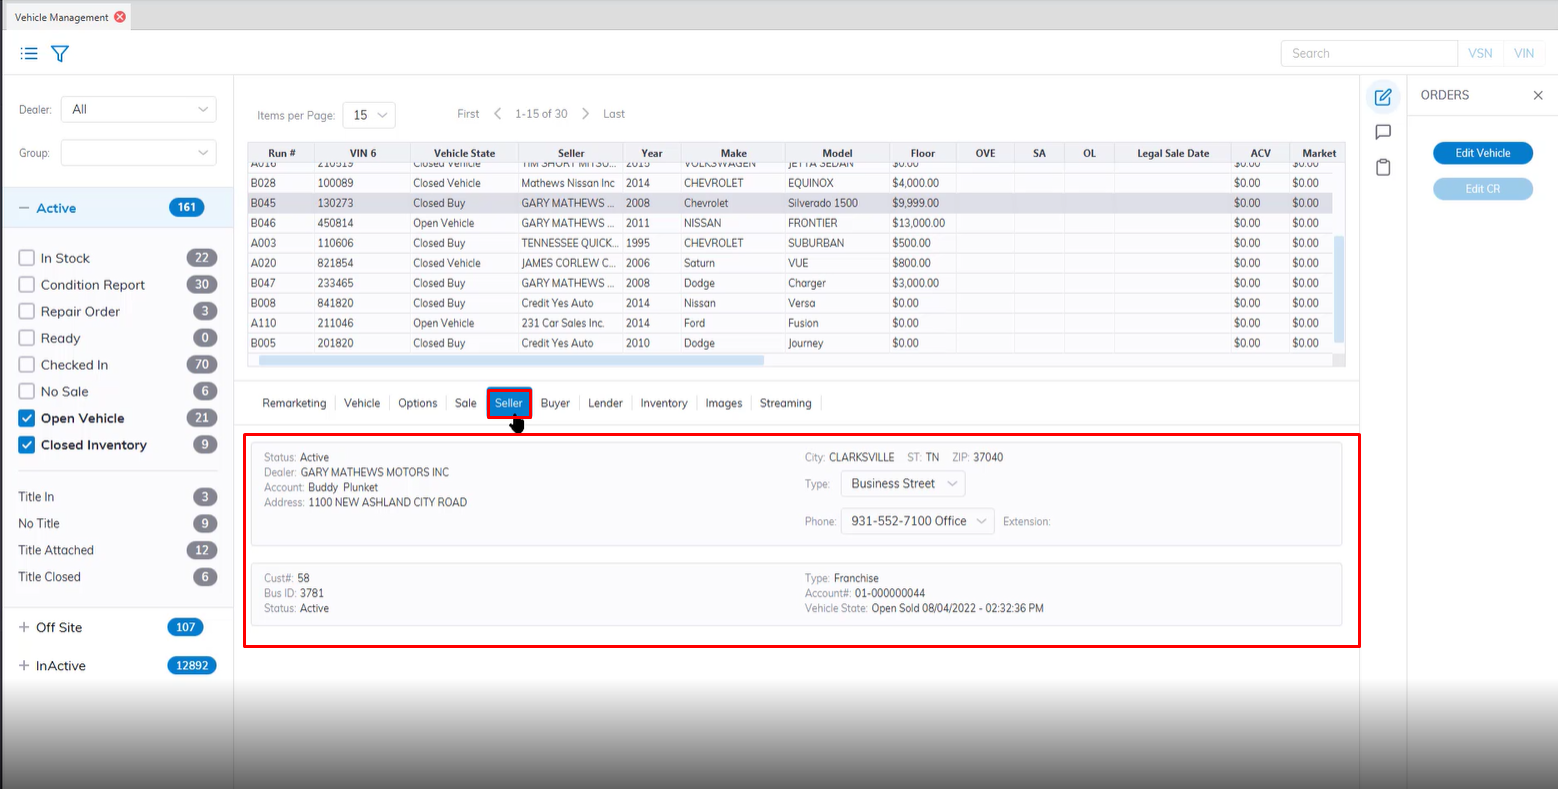Image resolution: width=1558 pixels, height=789 pixels.
Task: Click the clipboard icon in right sidebar
Action: [1383, 167]
